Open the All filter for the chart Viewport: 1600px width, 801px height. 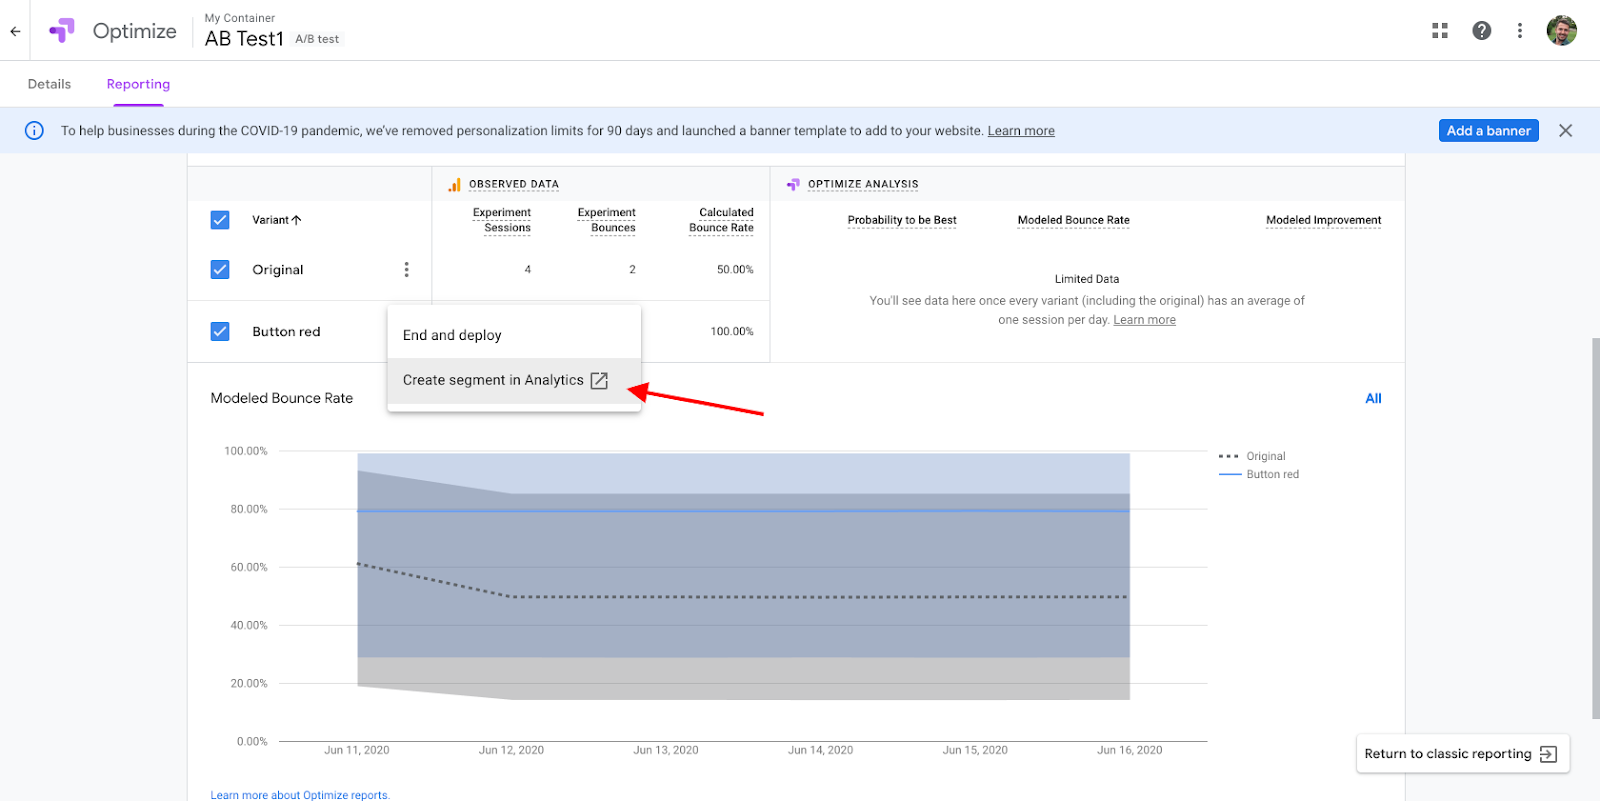(1373, 398)
